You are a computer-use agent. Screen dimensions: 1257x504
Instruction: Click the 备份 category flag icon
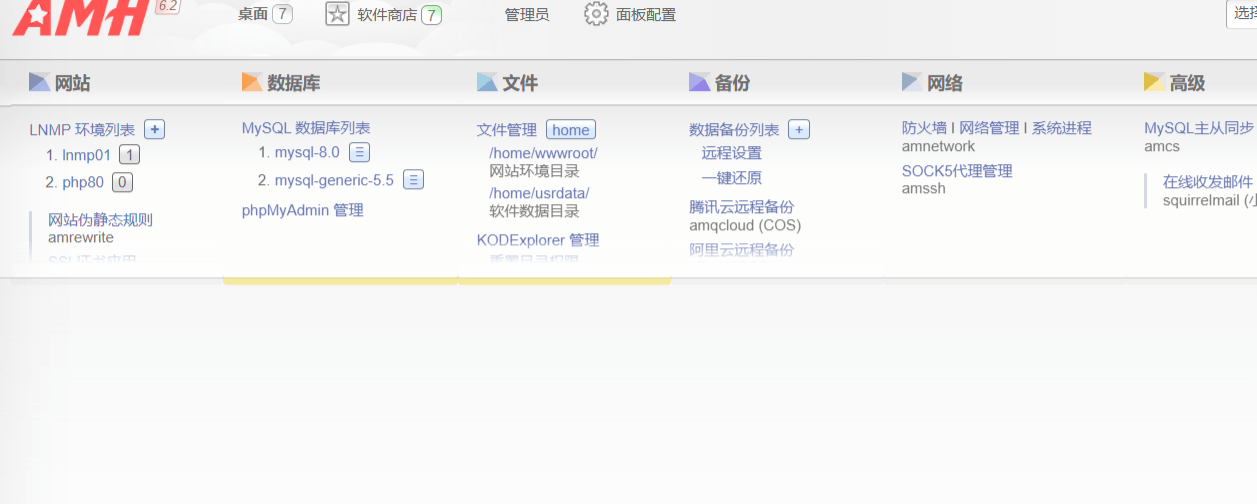tap(700, 82)
